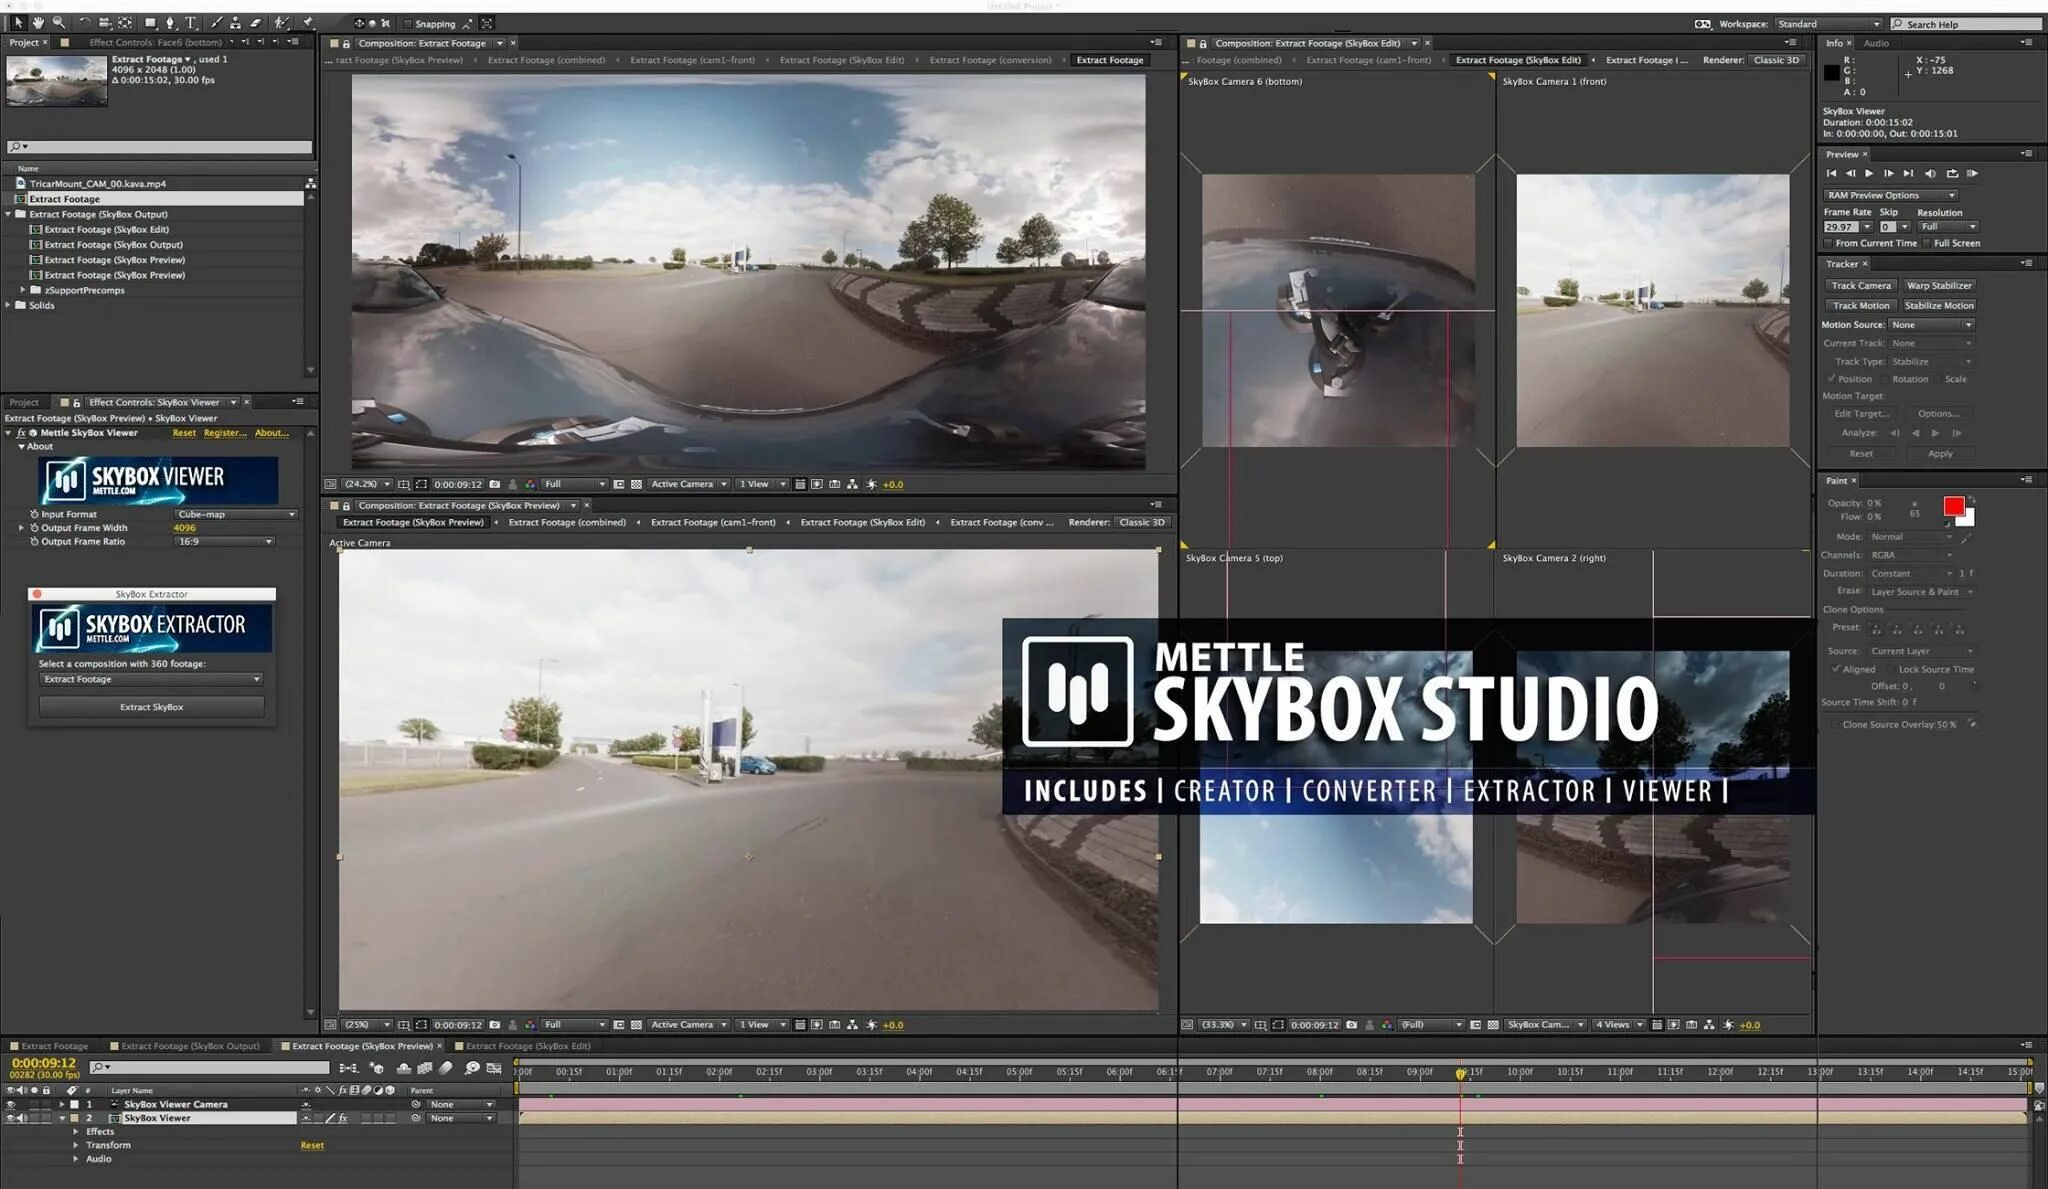The width and height of the screenshot is (2048, 1189).
Task: Open the RAM Preview Options dropdown
Action: coord(1890,195)
